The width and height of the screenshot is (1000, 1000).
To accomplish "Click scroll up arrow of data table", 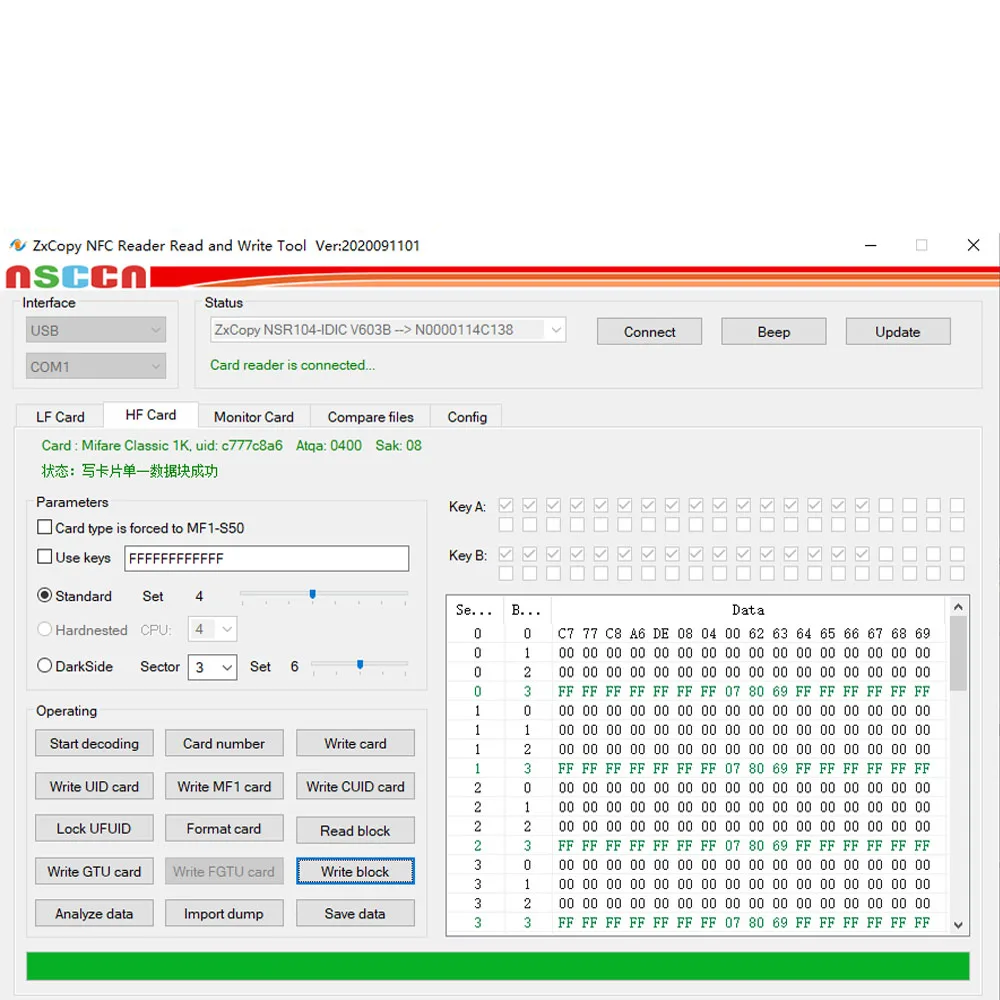I will tap(958, 607).
